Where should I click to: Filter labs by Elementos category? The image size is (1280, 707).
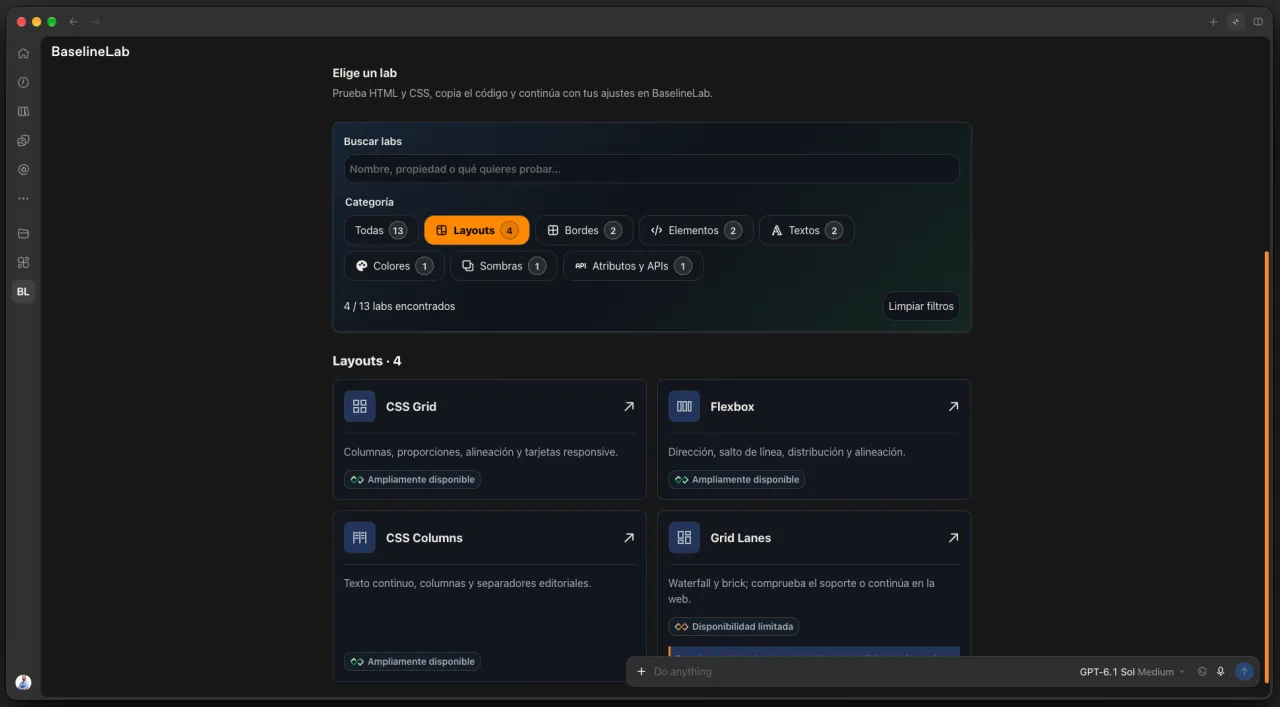696,230
